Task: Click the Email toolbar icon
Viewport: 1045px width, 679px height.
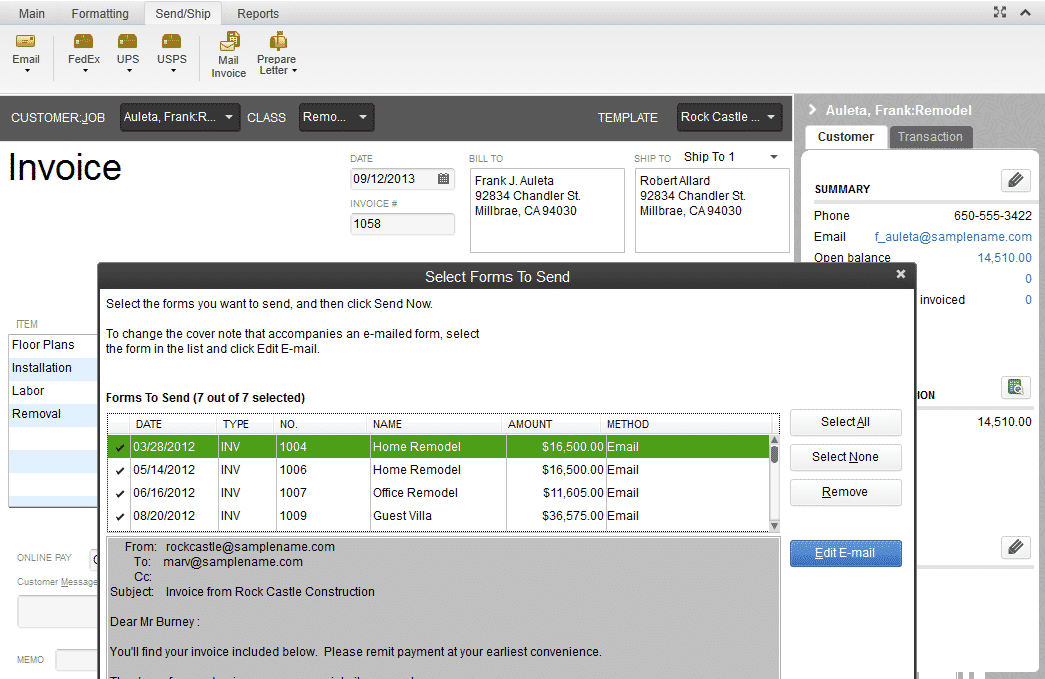Action: [x=25, y=41]
